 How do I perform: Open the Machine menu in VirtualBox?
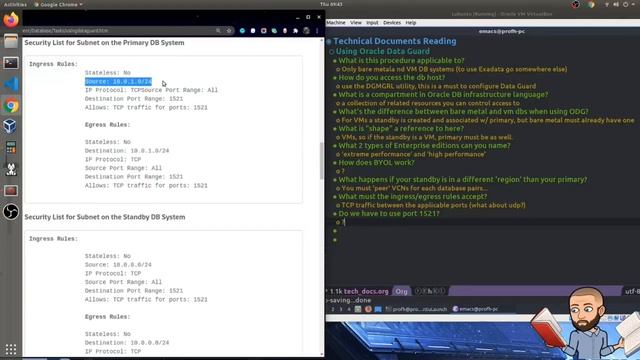coord(336,23)
